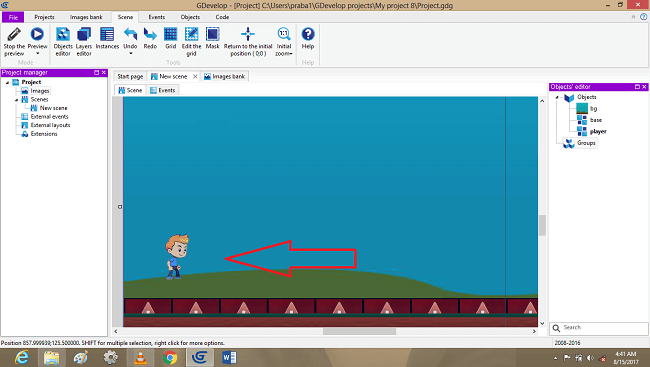Click the volume icon in system tray

click(591, 358)
